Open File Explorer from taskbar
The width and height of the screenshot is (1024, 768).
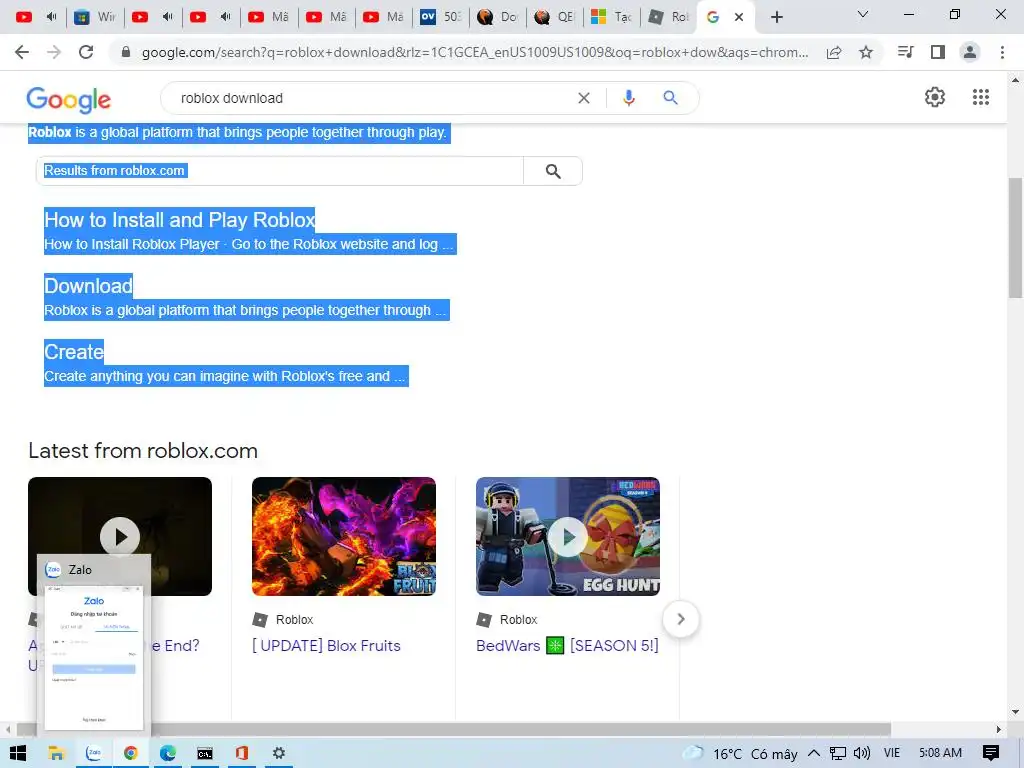point(56,753)
